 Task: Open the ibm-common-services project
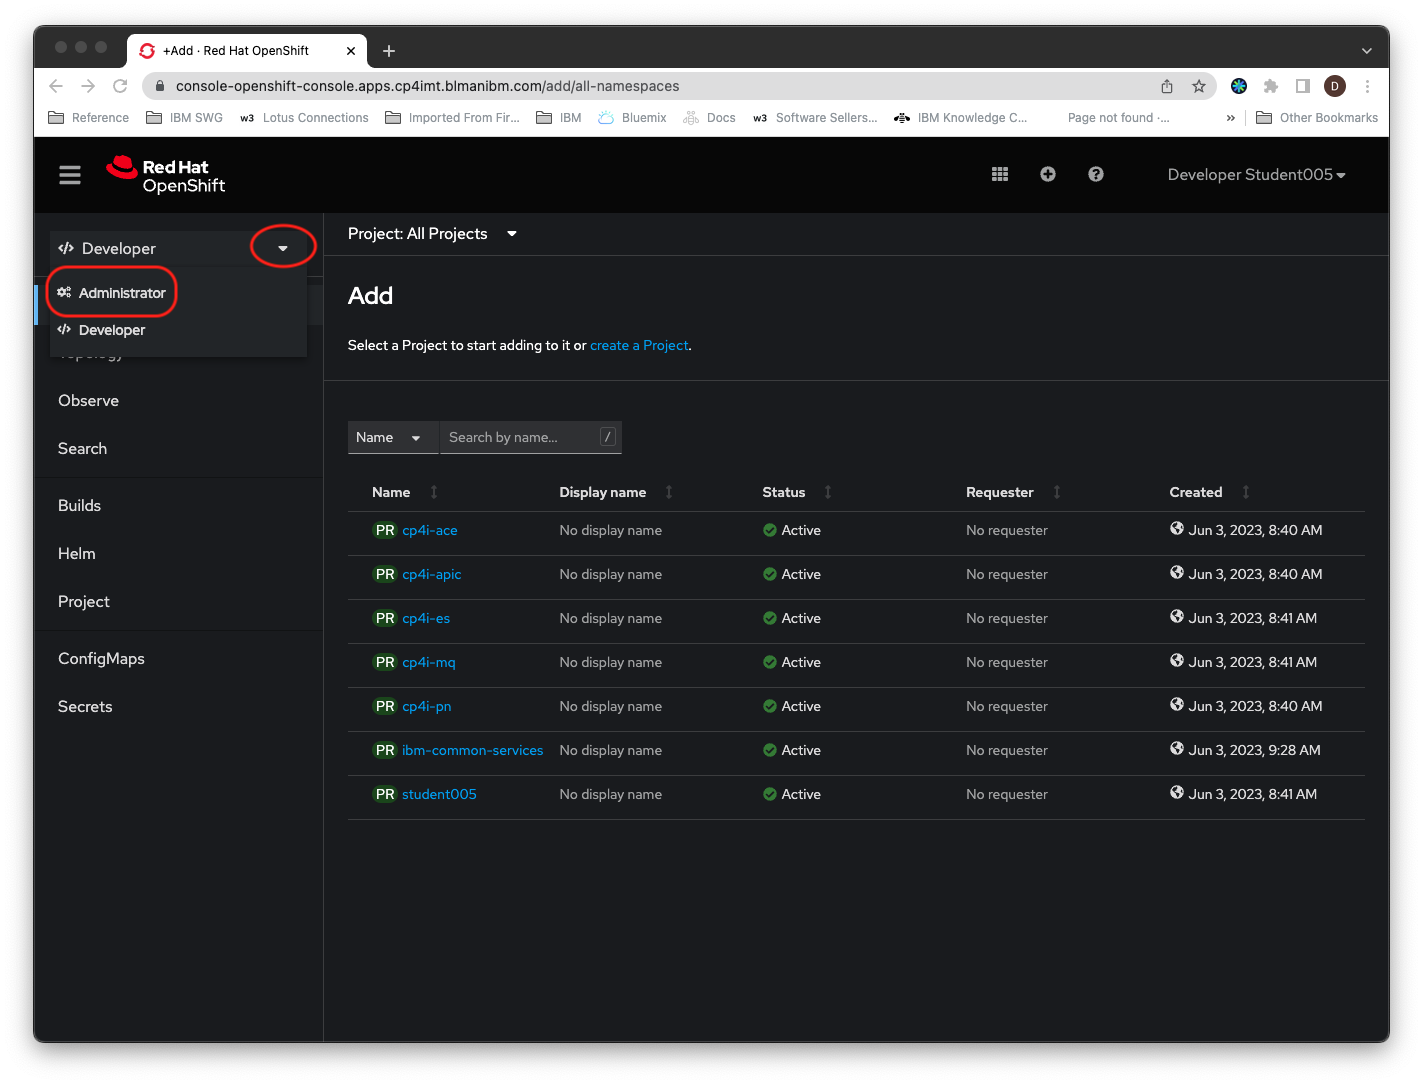pyautogui.click(x=473, y=751)
